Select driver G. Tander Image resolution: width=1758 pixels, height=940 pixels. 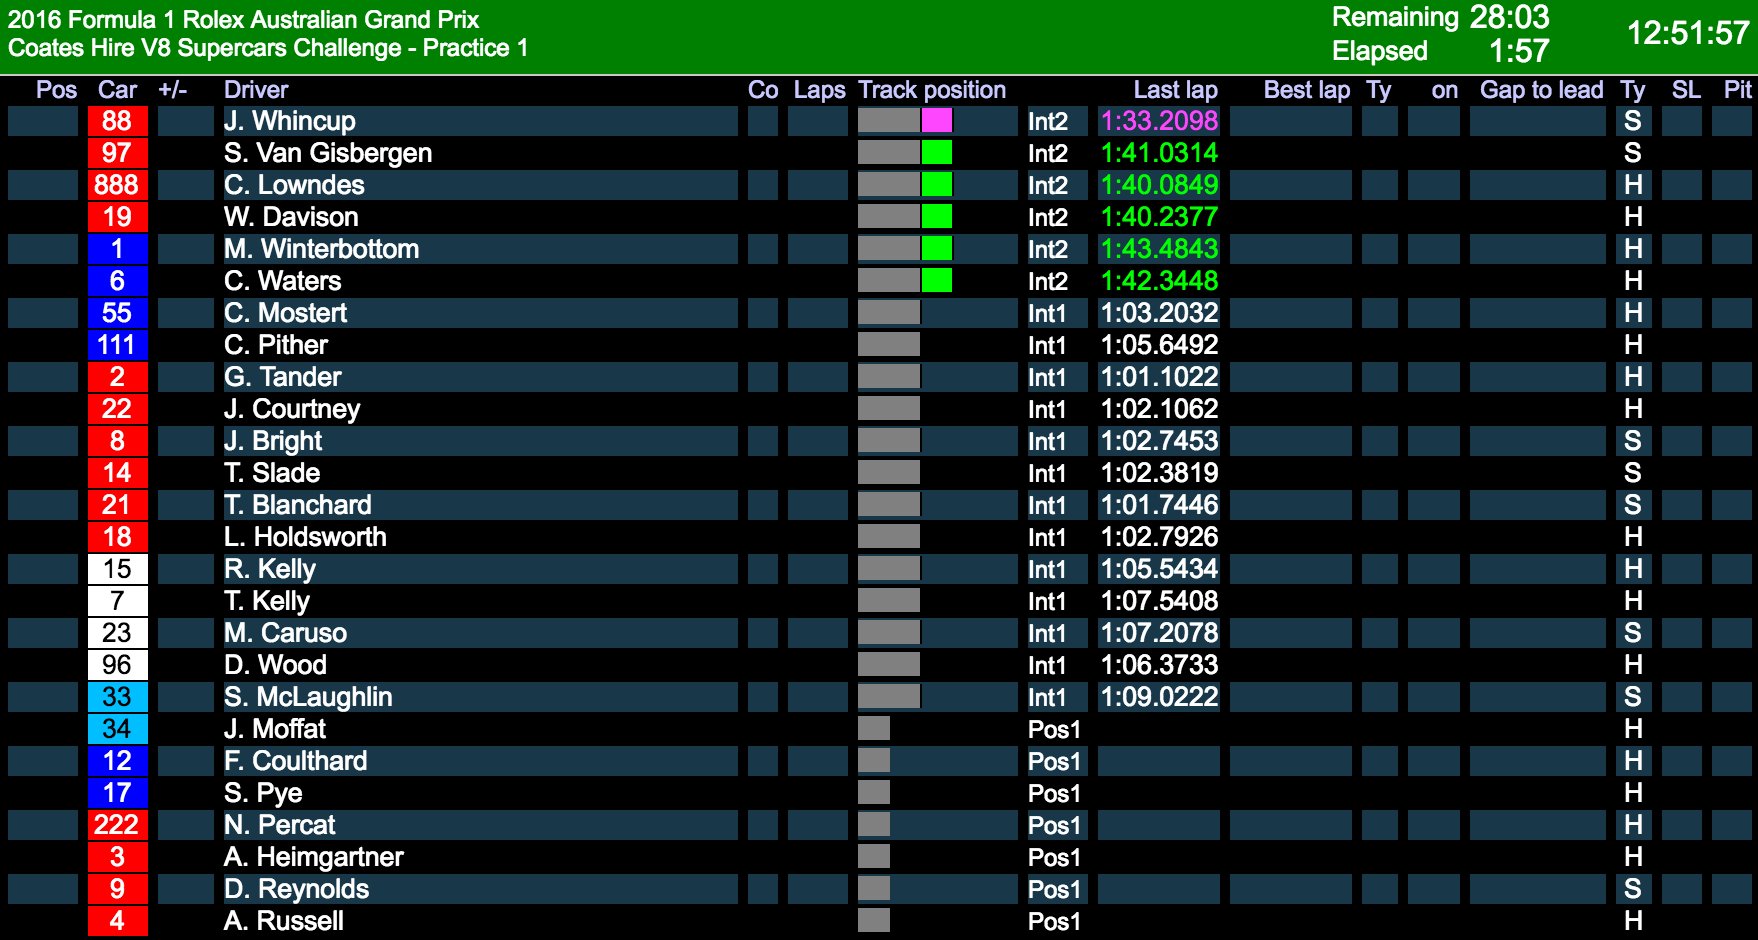tap(283, 377)
